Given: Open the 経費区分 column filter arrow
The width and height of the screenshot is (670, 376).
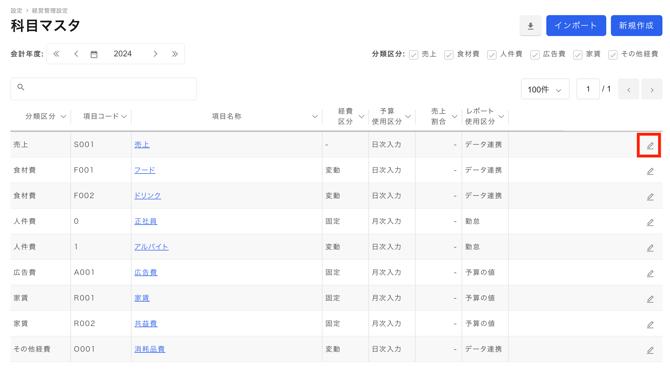Looking at the screenshot, I should 361,117.
